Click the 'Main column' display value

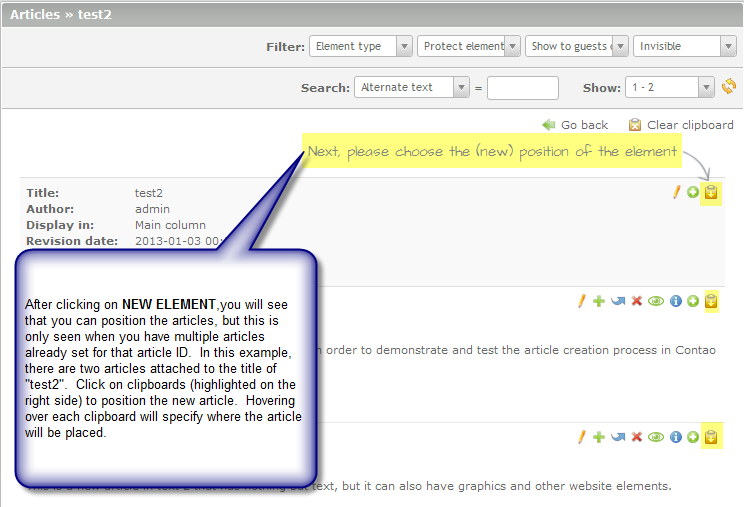click(x=170, y=225)
